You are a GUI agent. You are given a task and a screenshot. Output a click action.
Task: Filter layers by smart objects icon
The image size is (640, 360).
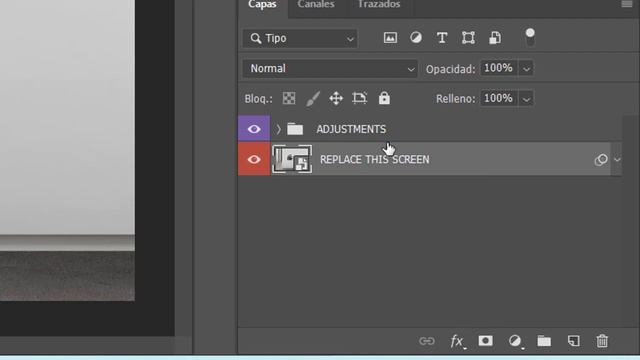495,38
